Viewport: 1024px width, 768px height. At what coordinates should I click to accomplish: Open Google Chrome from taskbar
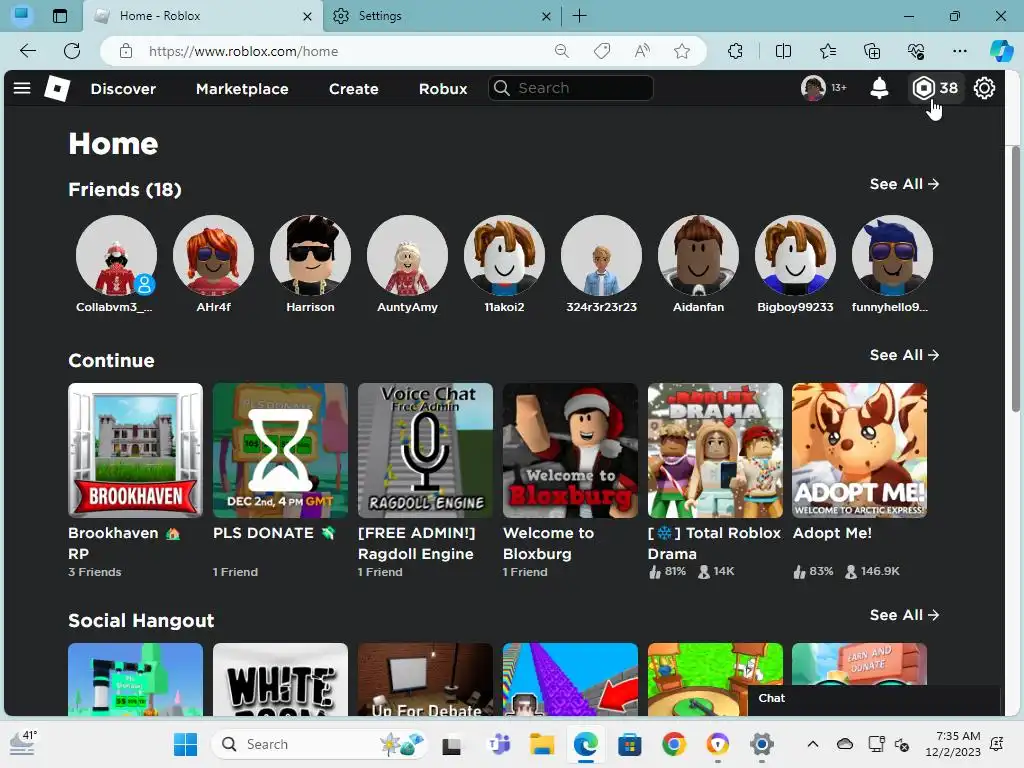(x=674, y=744)
